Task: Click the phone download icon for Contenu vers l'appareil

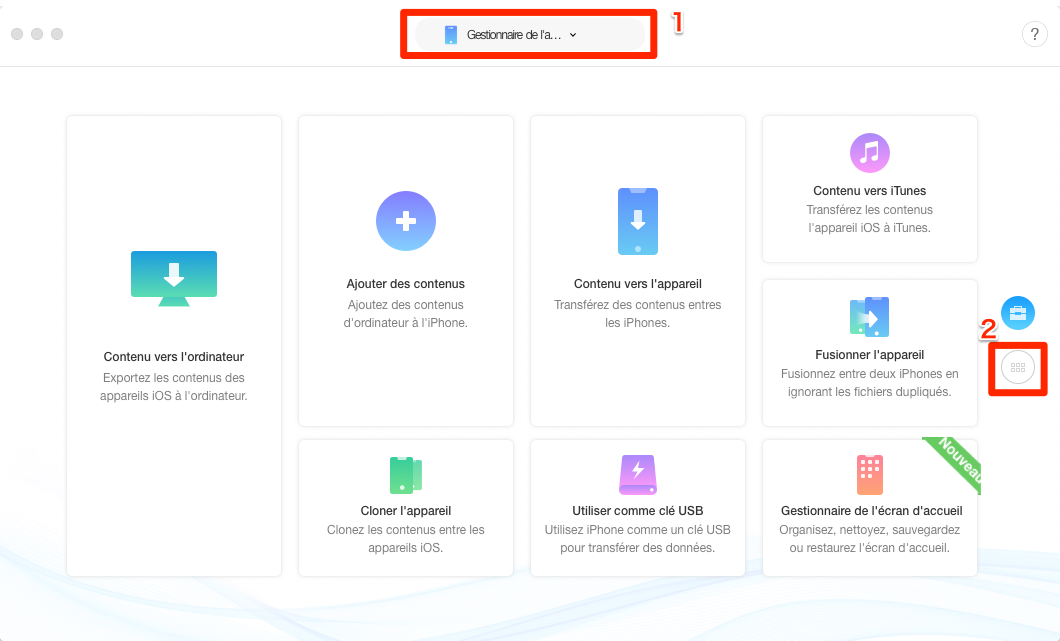Action: pos(637,221)
